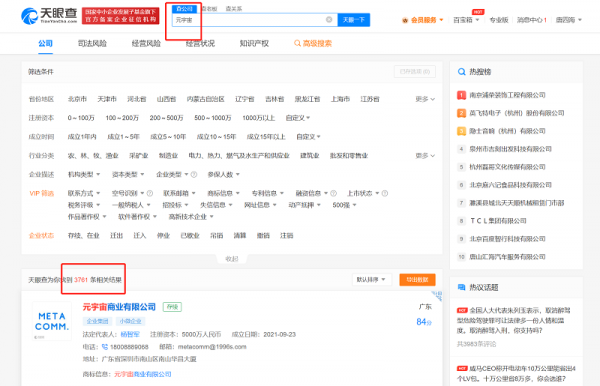Filter company status 注销
The height and width of the screenshot is (386, 600).
point(287,236)
